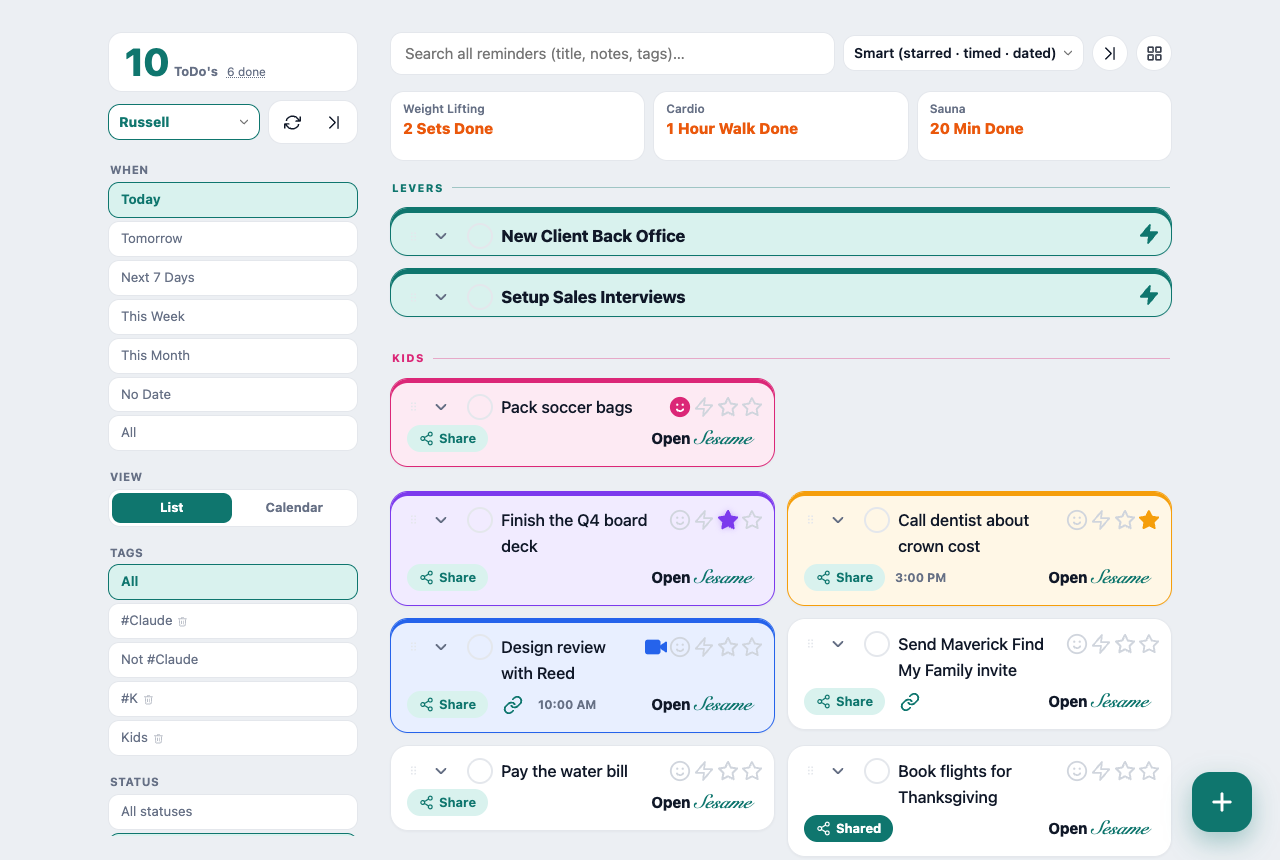
Task: Click the pink smiley on Pack soccer bags
Action: (680, 407)
